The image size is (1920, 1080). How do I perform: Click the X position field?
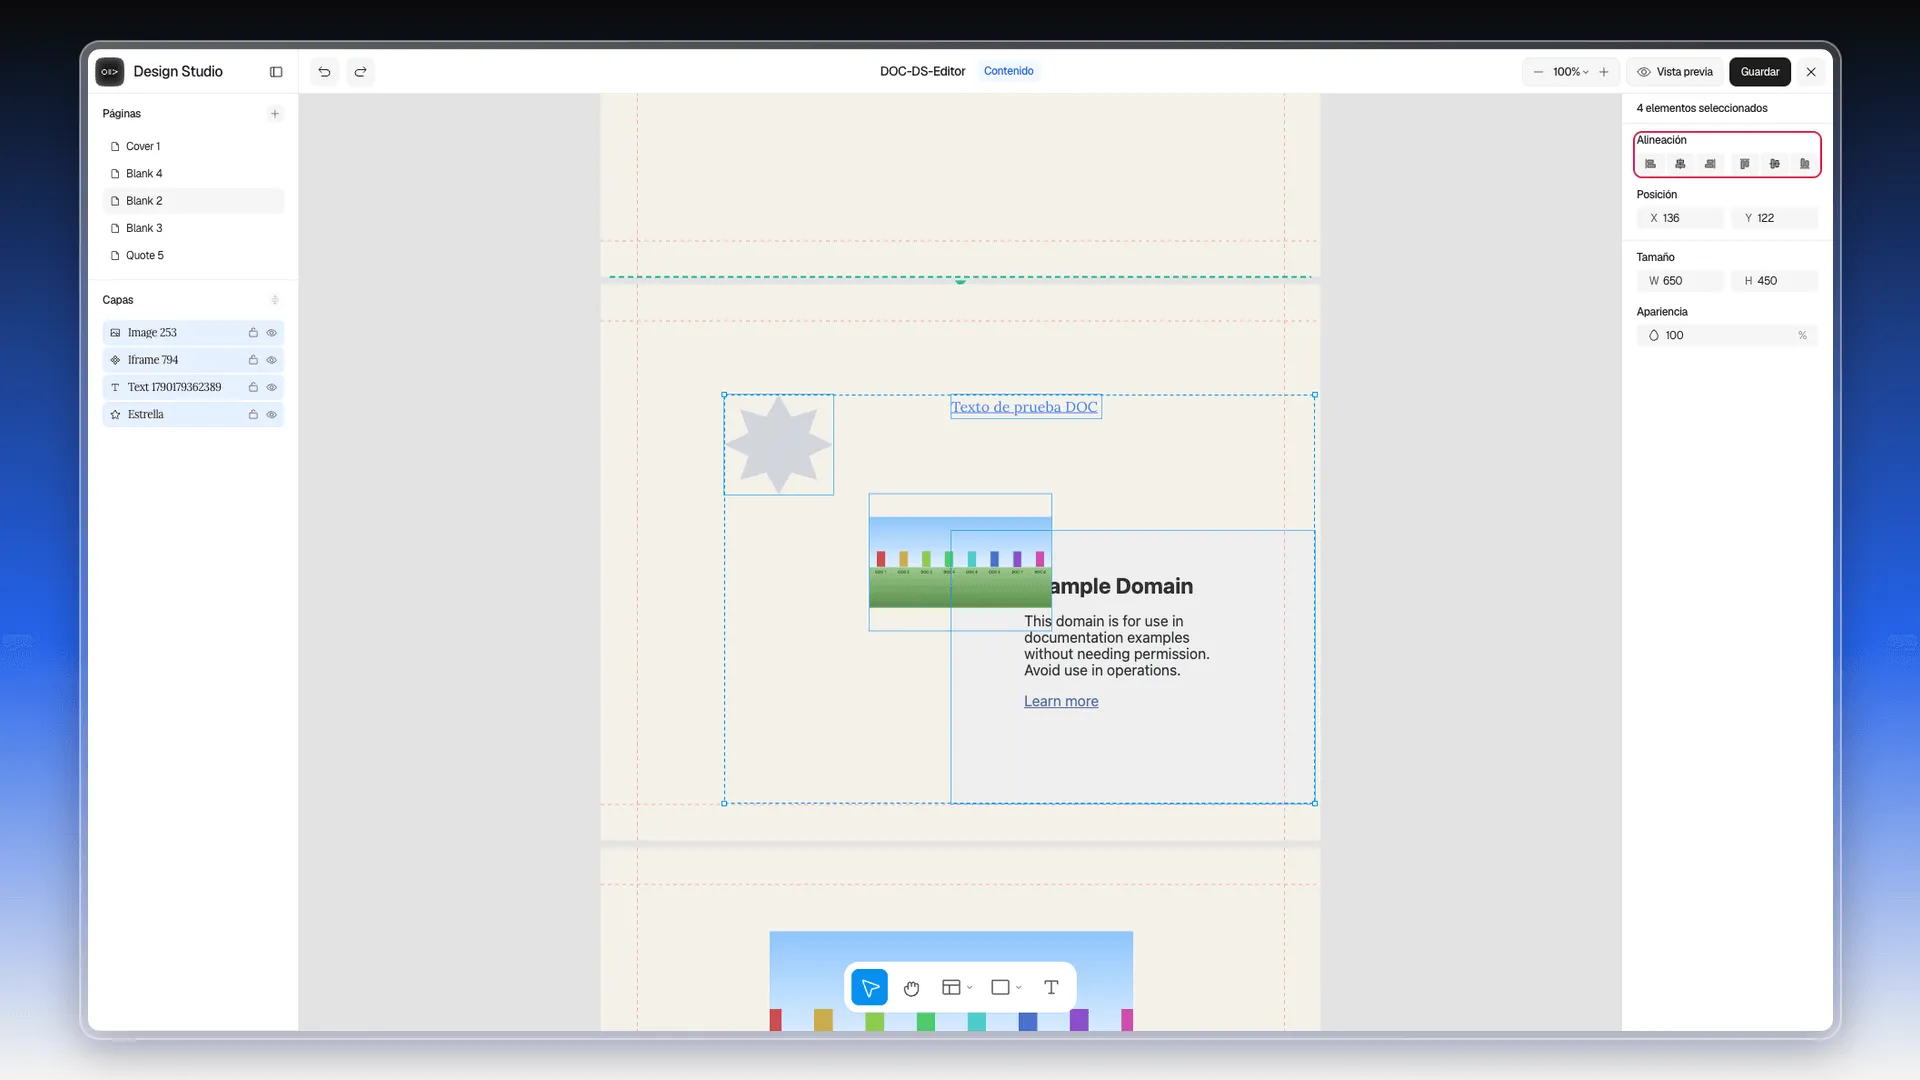point(1681,218)
